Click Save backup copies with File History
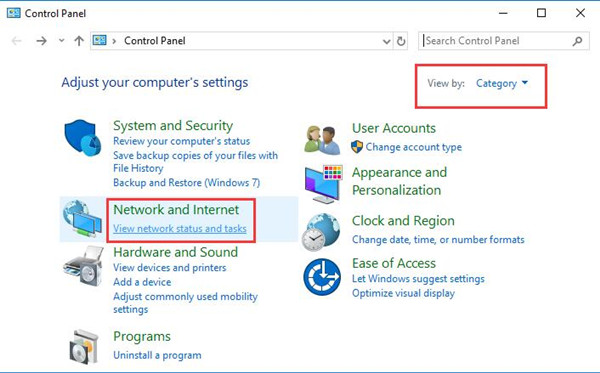The width and height of the screenshot is (600, 373). 195,162
